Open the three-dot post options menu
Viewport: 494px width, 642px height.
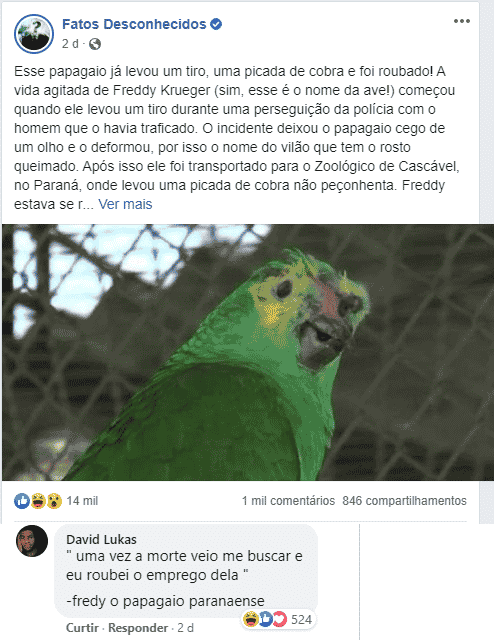[461, 21]
